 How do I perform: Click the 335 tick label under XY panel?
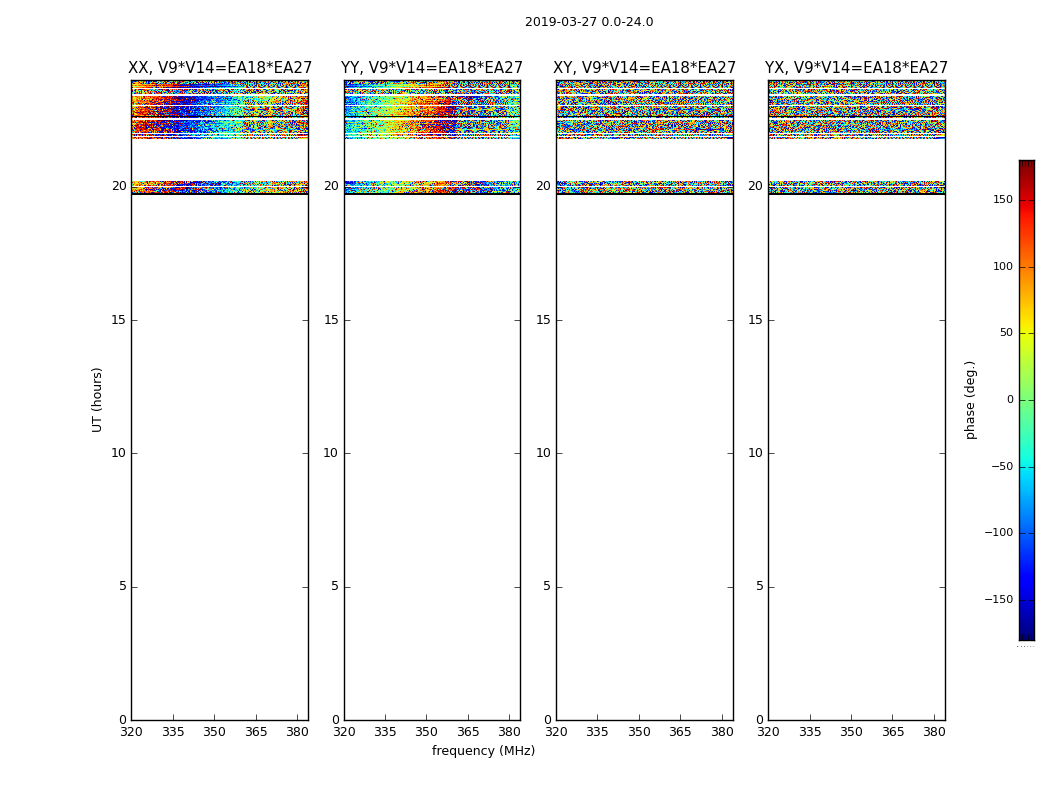pyautogui.click(x=597, y=732)
